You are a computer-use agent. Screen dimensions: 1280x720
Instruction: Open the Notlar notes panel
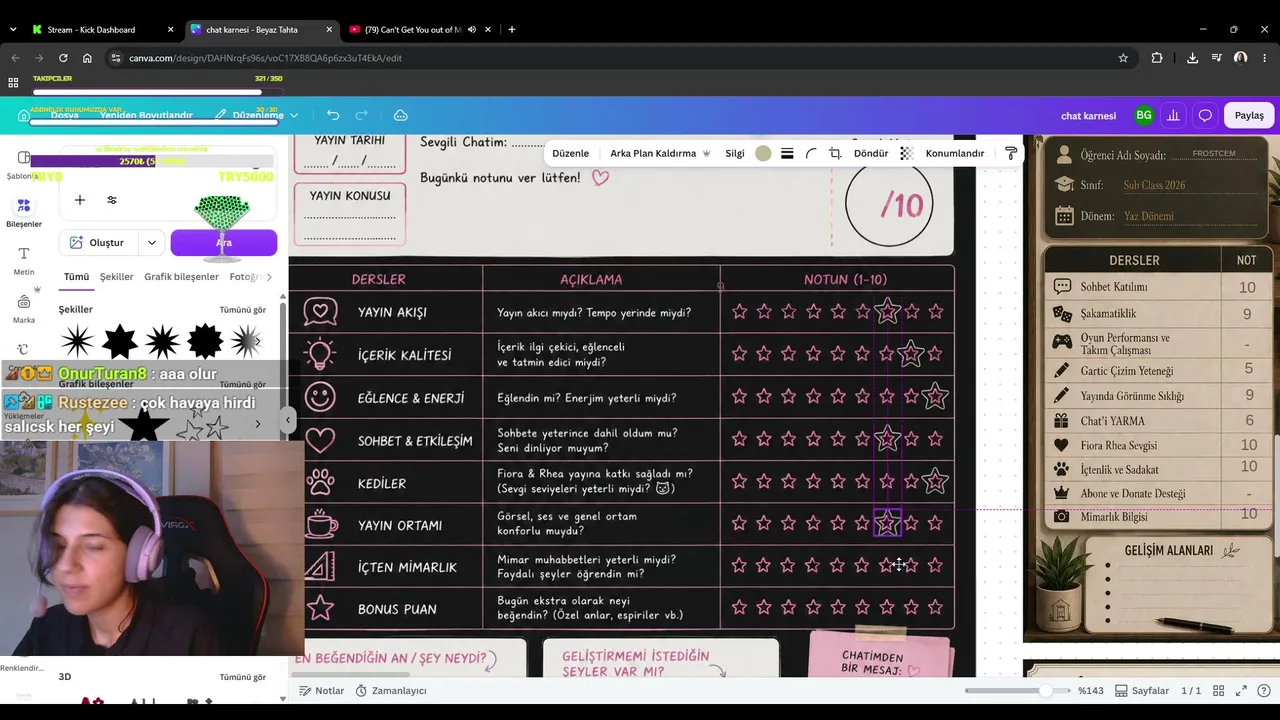322,691
